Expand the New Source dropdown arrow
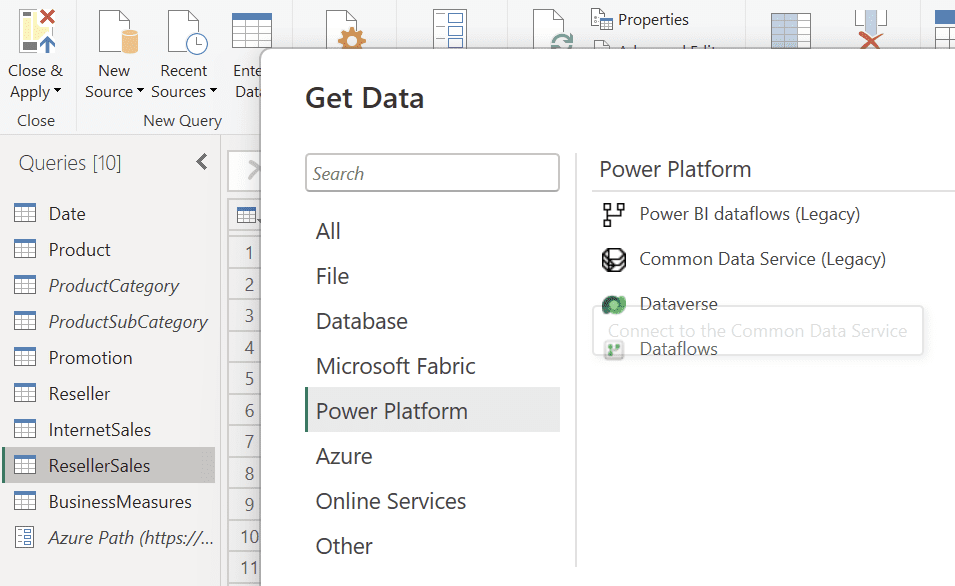The width and height of the screenshot is (955, 586). (x=141, y=92)
